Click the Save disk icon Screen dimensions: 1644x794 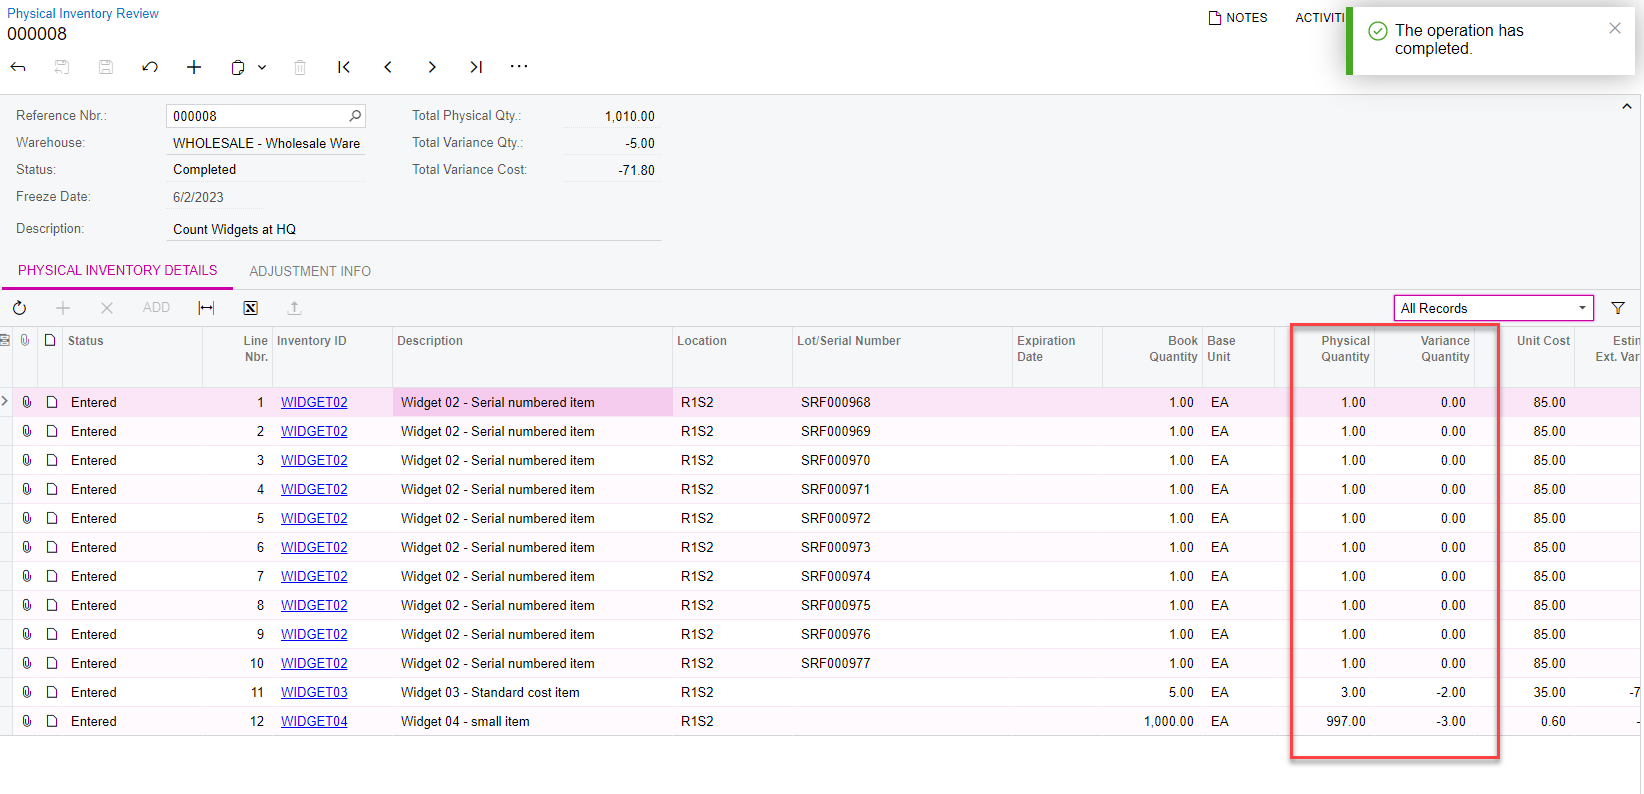click(x=106, y=67)
